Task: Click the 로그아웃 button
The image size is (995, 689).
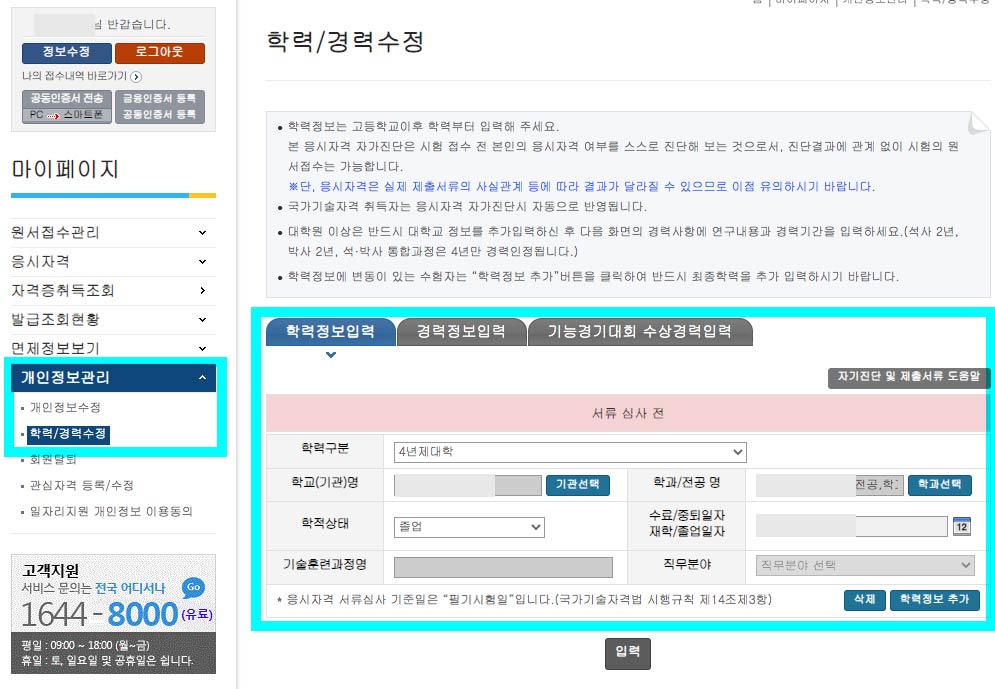Action: pyautogui.click(x=158, y=53)
